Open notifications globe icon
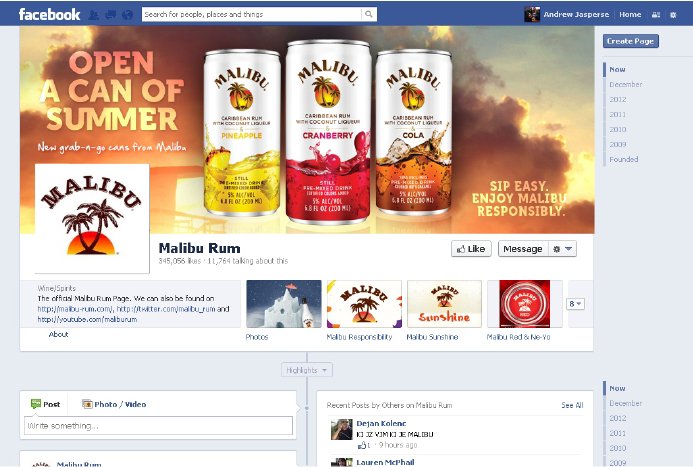Viewport: 693px width, 467px height. tap(127, 15)
